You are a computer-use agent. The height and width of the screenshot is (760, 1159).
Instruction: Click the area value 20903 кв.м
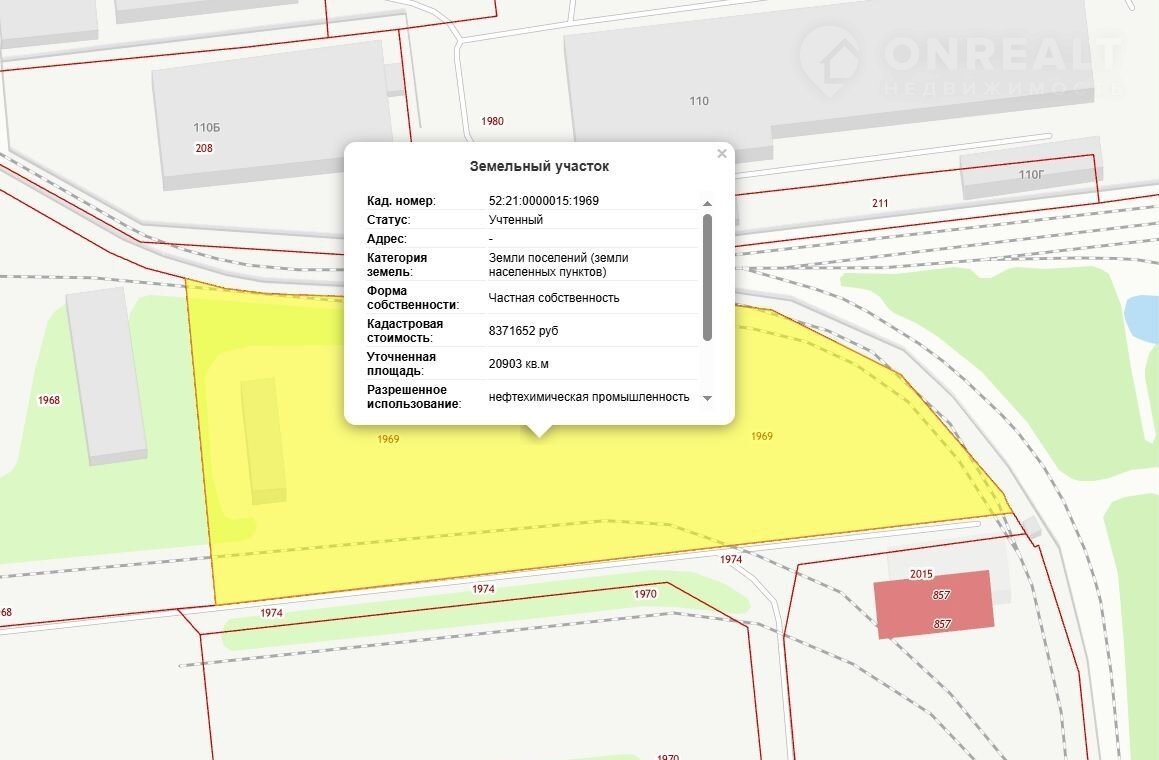pos(518,364)
